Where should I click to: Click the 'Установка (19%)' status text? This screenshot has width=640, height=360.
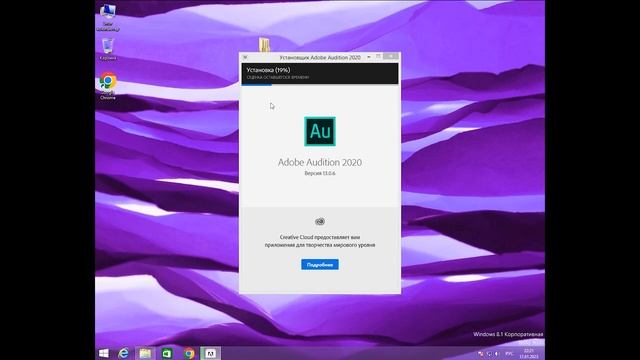coord(268,70)
